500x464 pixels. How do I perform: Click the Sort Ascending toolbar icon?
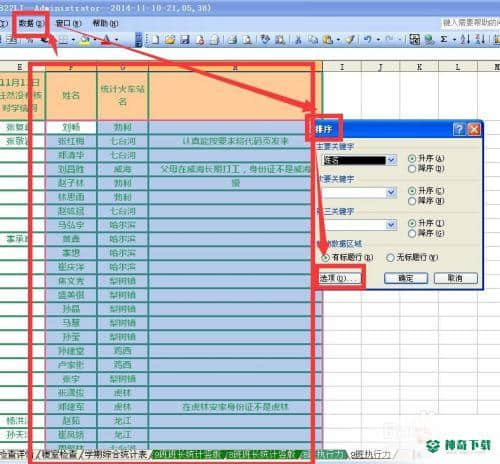click(465, 39)
